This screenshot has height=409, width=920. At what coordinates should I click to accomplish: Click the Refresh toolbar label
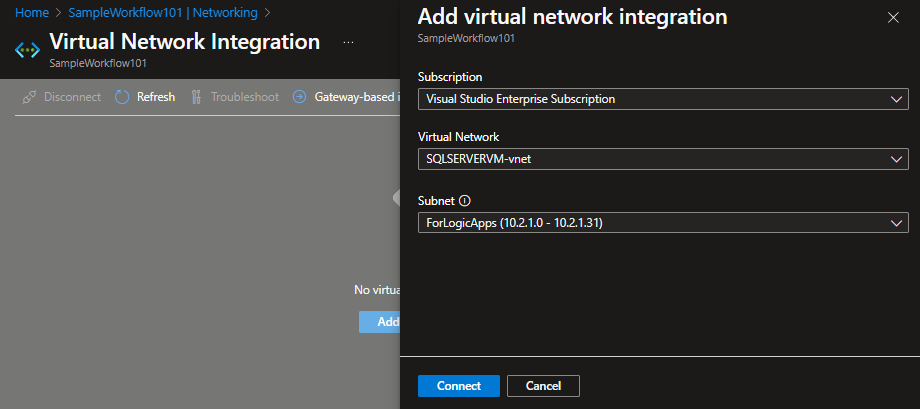click(x=156, y=97)
